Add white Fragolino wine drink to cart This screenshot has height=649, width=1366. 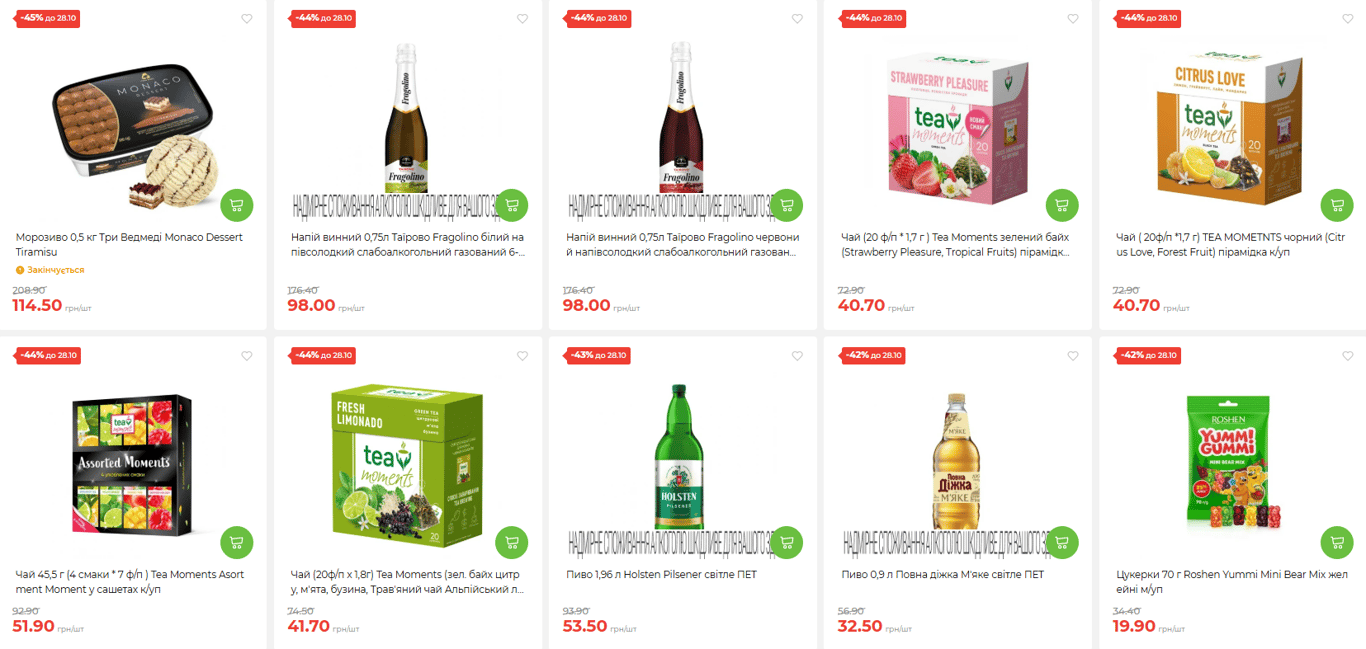click(x=512, y=205)
